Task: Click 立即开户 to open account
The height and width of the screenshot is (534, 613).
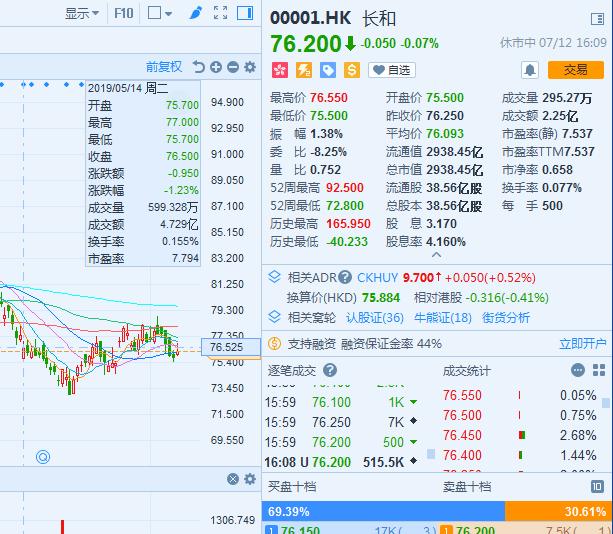Action: tap(583, 344)
